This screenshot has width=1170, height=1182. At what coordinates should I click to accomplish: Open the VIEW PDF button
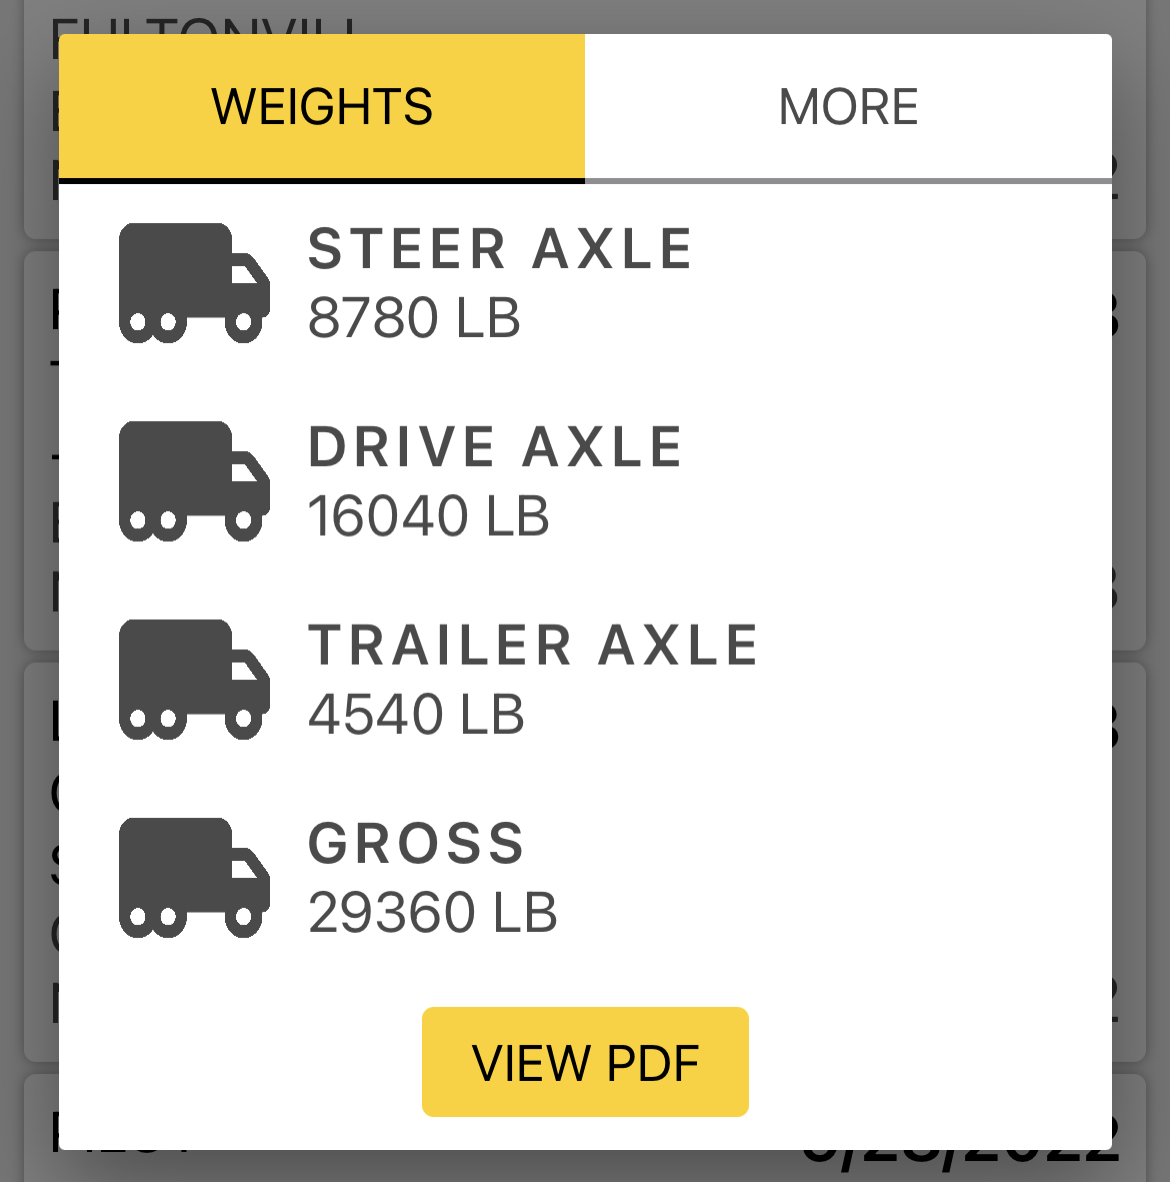585,1061
